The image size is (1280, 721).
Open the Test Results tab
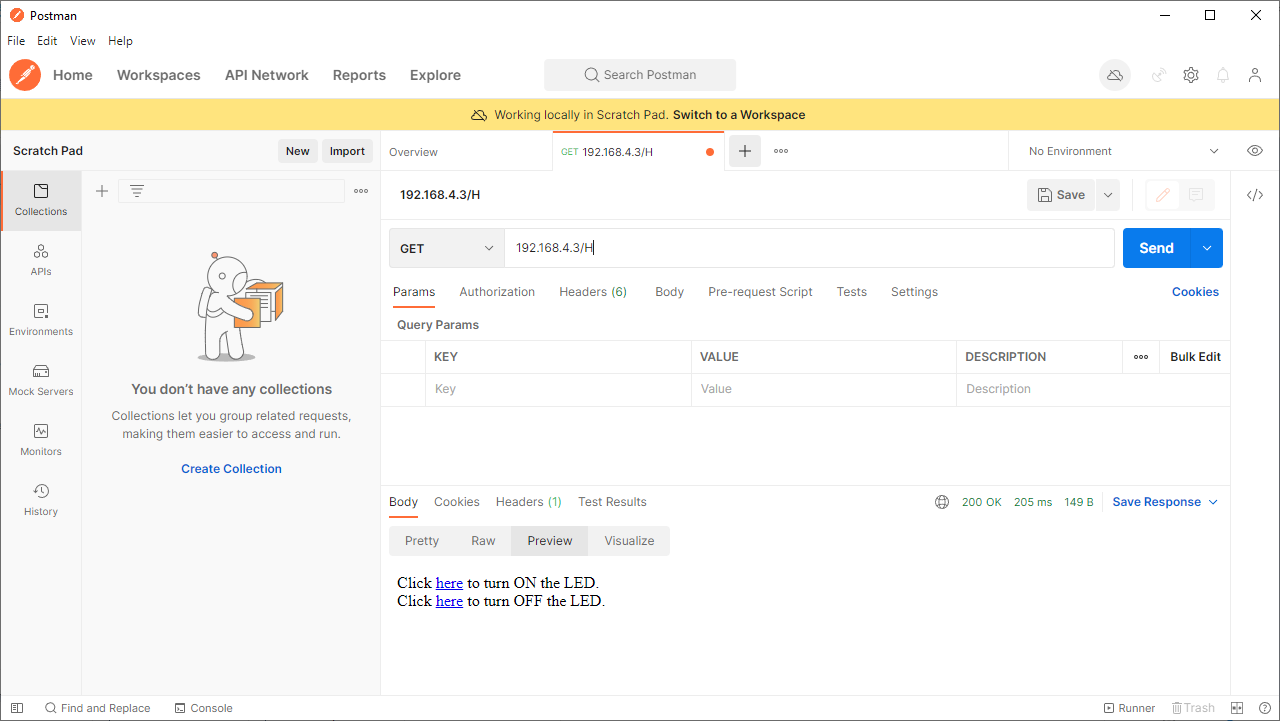coord(612,502)
